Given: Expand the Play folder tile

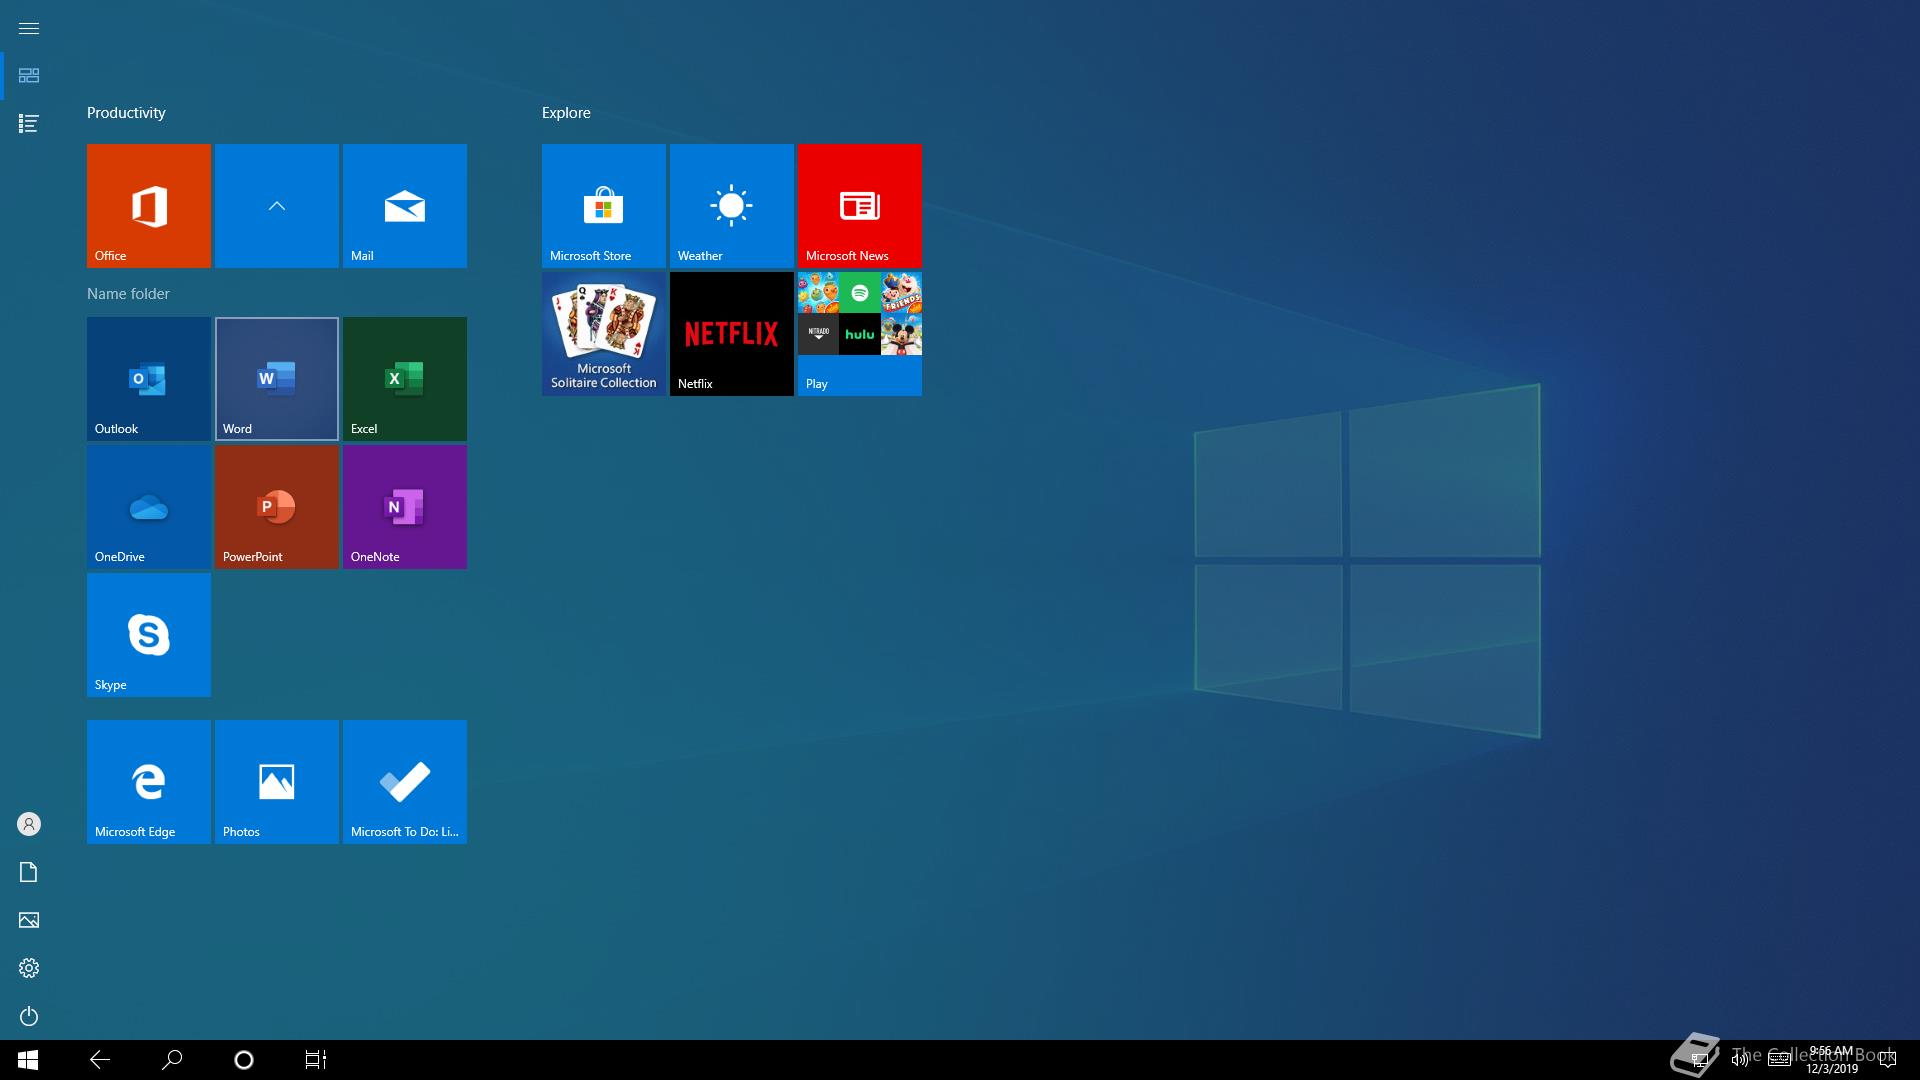Looking at the screenshot, I should 859,333.
